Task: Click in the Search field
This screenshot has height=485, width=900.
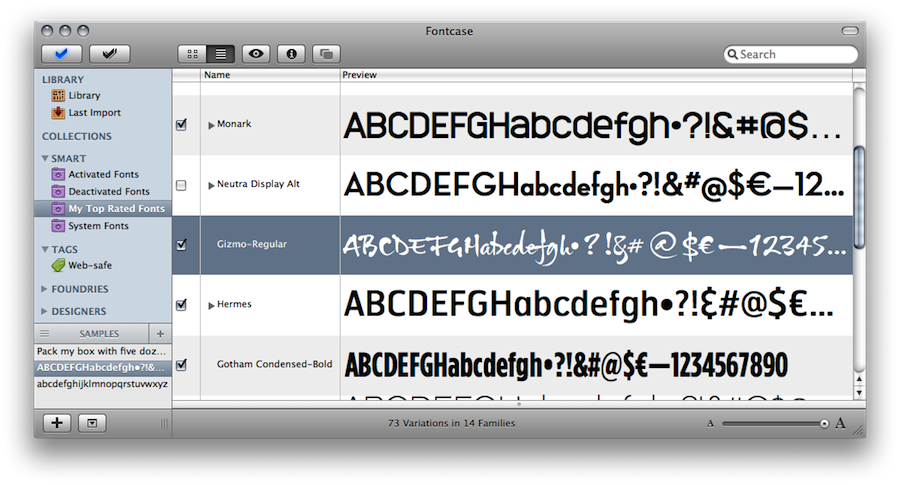Action: tap(790, 54)
